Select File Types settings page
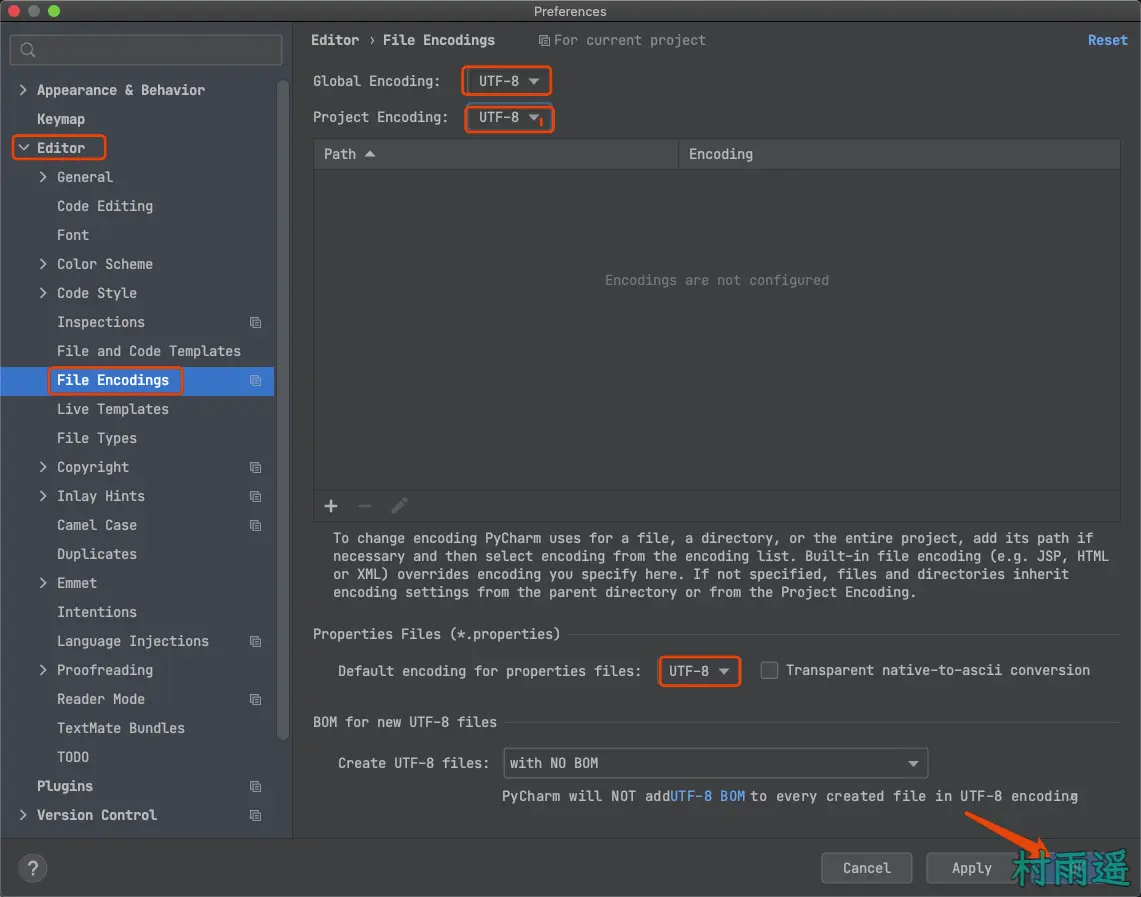This screenshot has height=897, width=1141. click(x=97, y=438)
